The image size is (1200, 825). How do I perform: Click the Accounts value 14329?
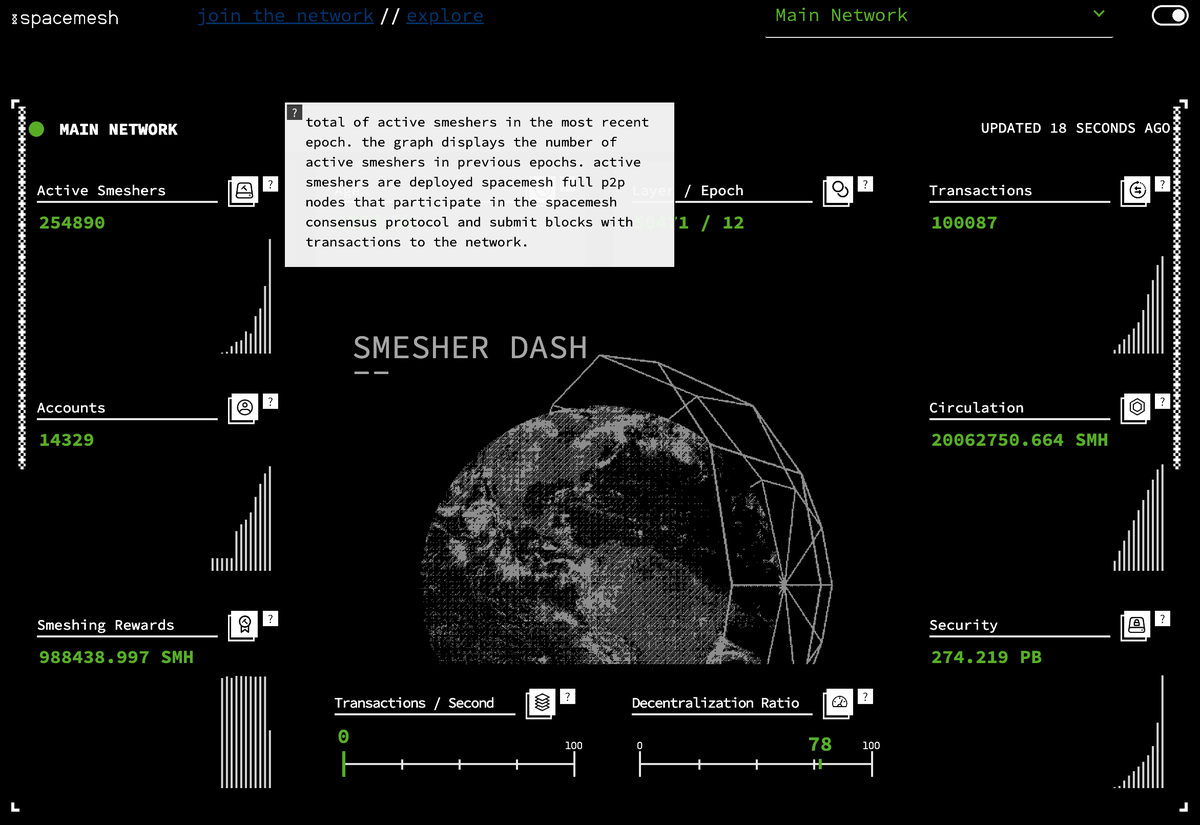click(x=66, y=439)
